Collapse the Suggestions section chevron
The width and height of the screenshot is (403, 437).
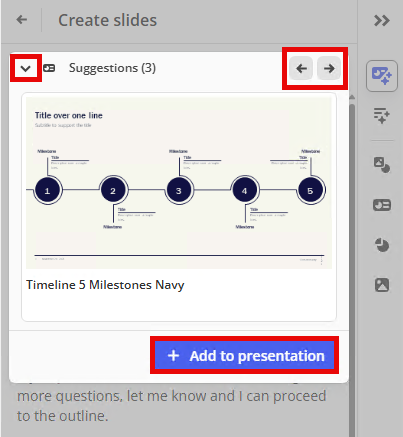click(x=26, y=68)
